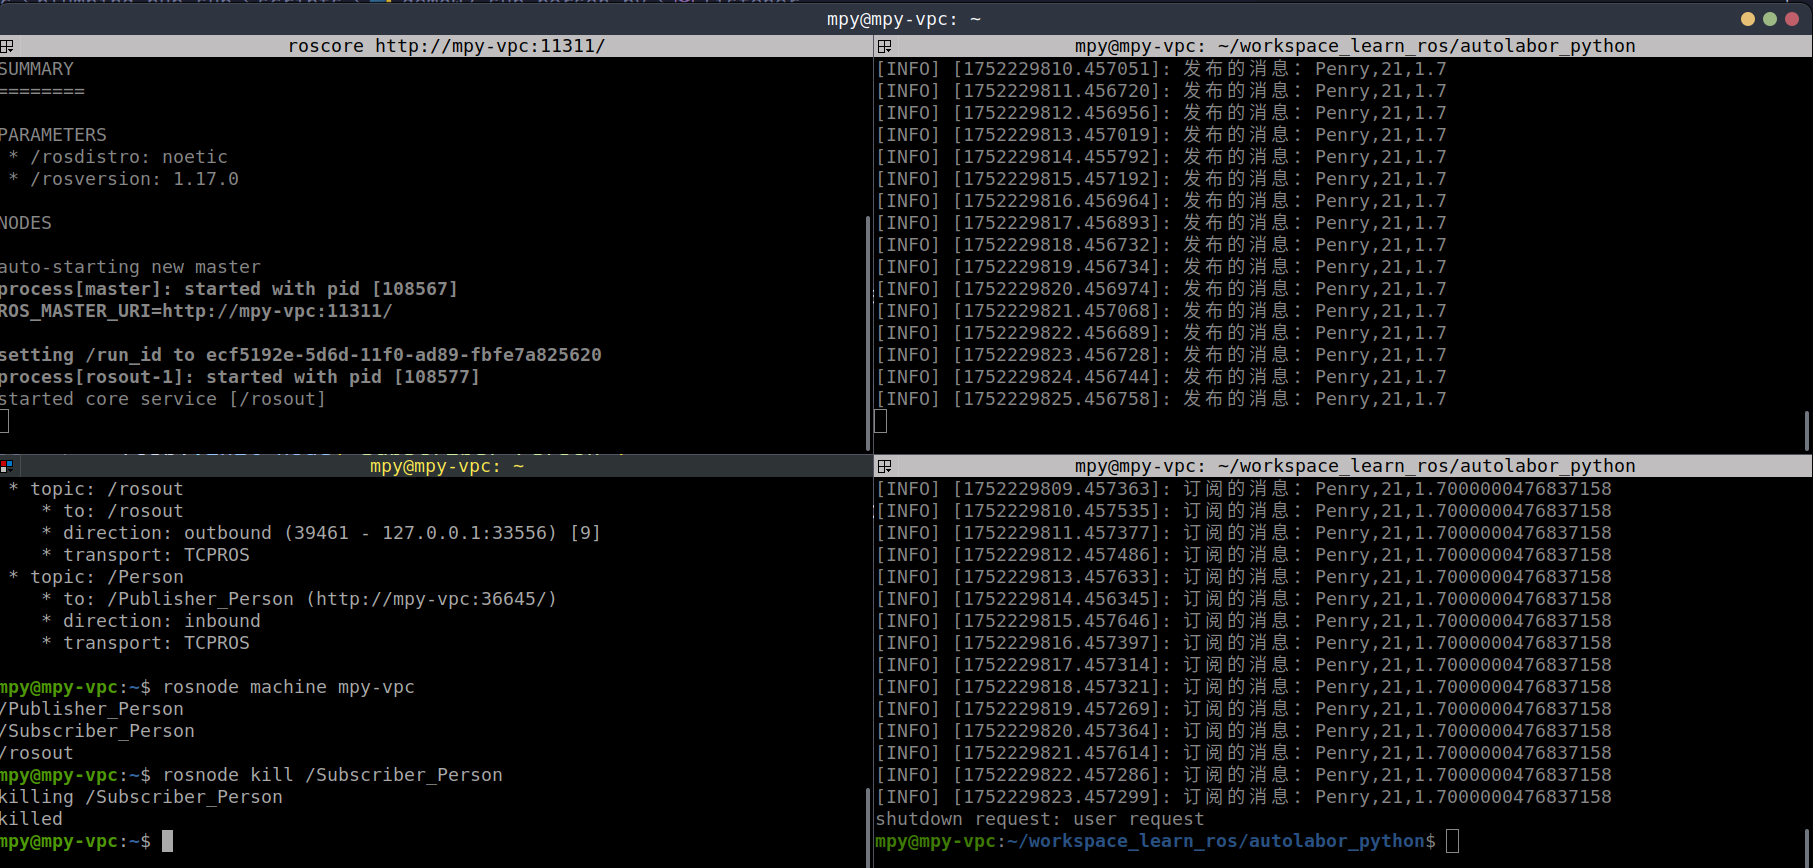Click the green maximize window button
The image size is (1813, 868).
(x=1769, y=19)
